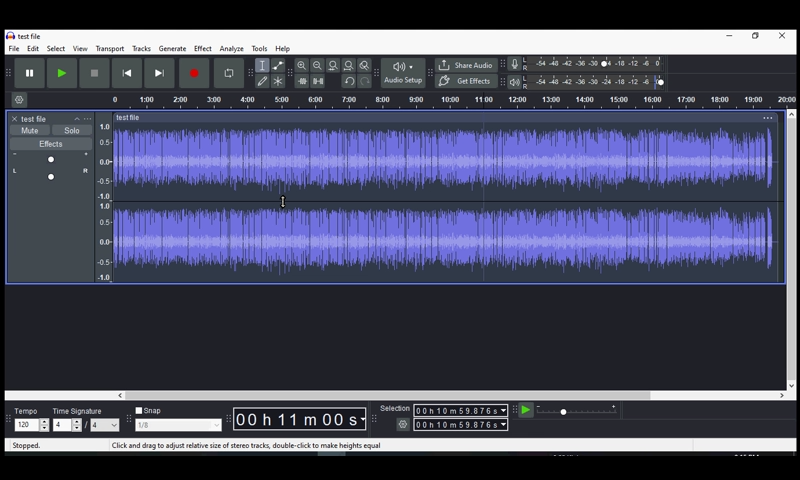This screenshot has height=480, width=800.
Task: Solo the test file track
Action: [x=72, y=131]
